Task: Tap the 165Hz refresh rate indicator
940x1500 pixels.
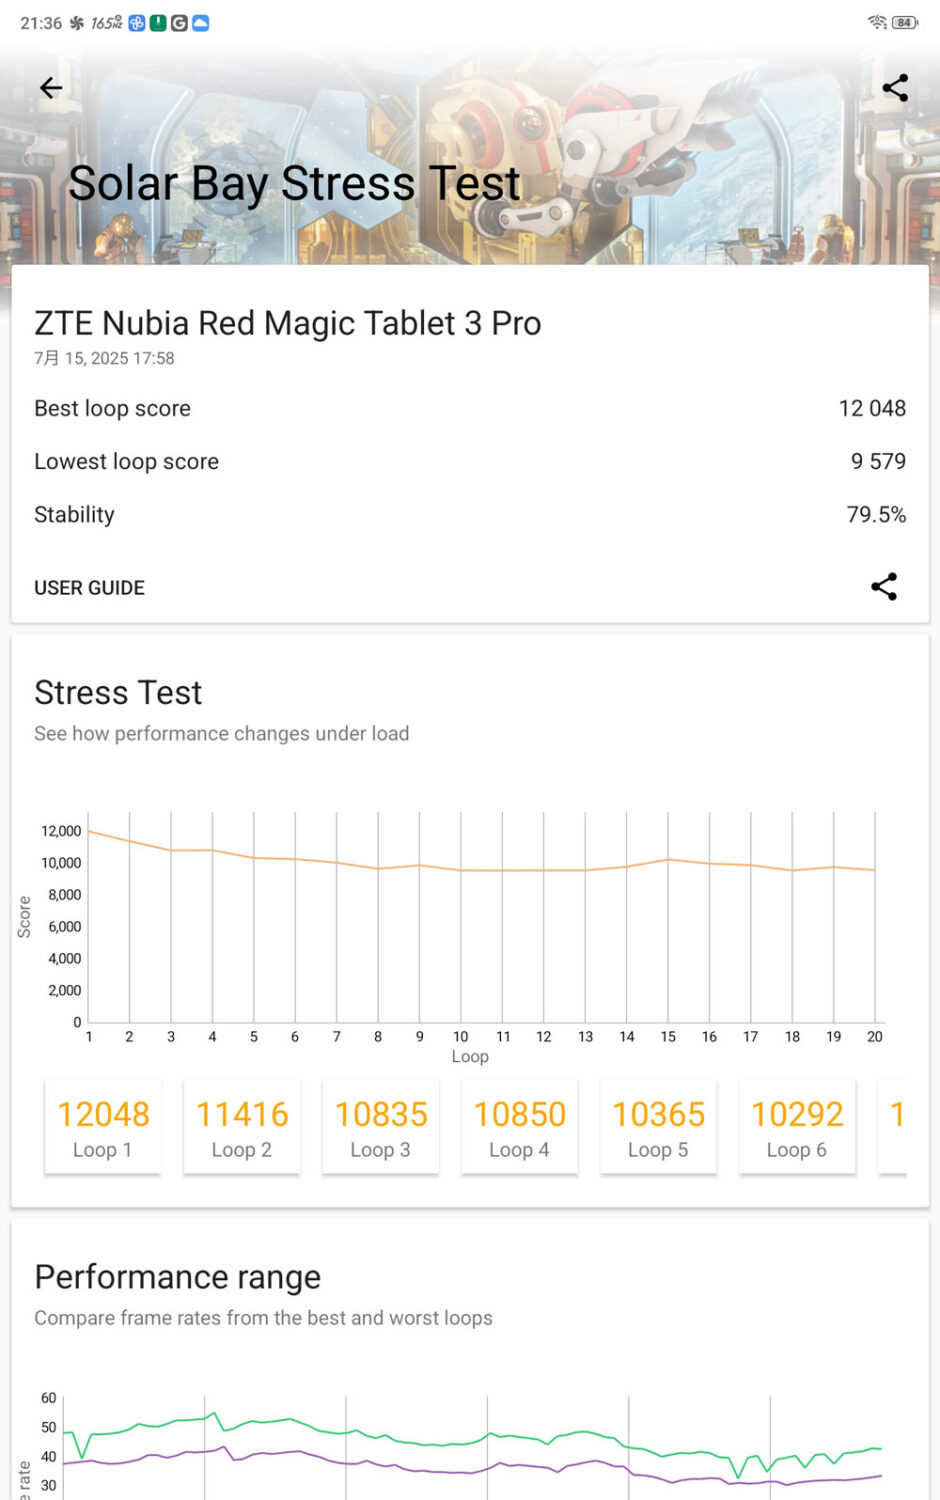Action: [107, 22]
